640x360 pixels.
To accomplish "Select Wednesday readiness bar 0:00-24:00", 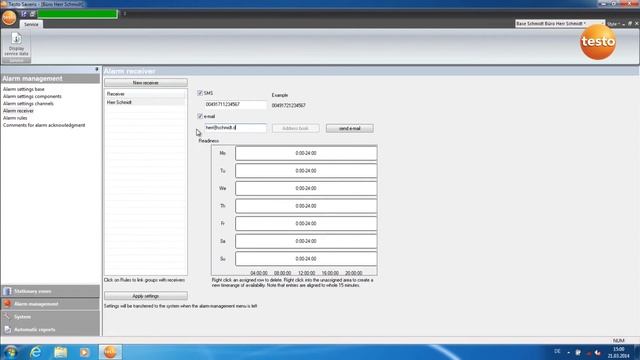I will click(x=306, y=189).
